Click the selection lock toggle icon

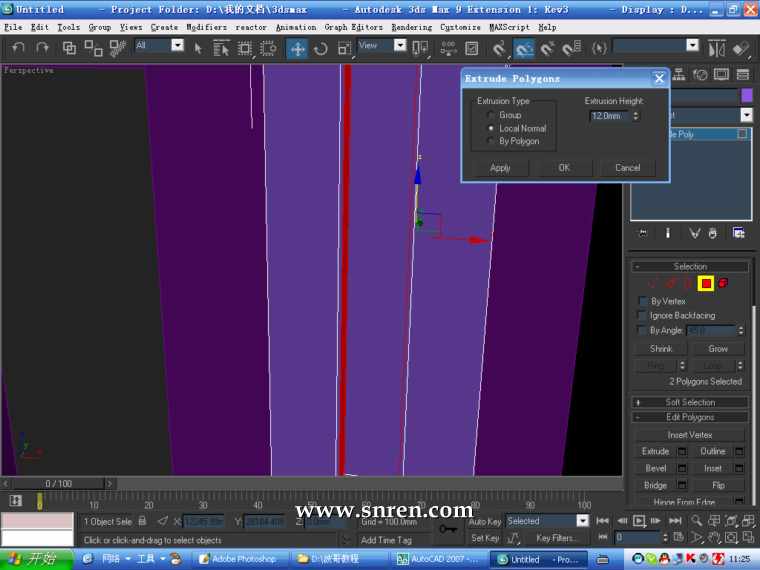(x=143, y=521)
